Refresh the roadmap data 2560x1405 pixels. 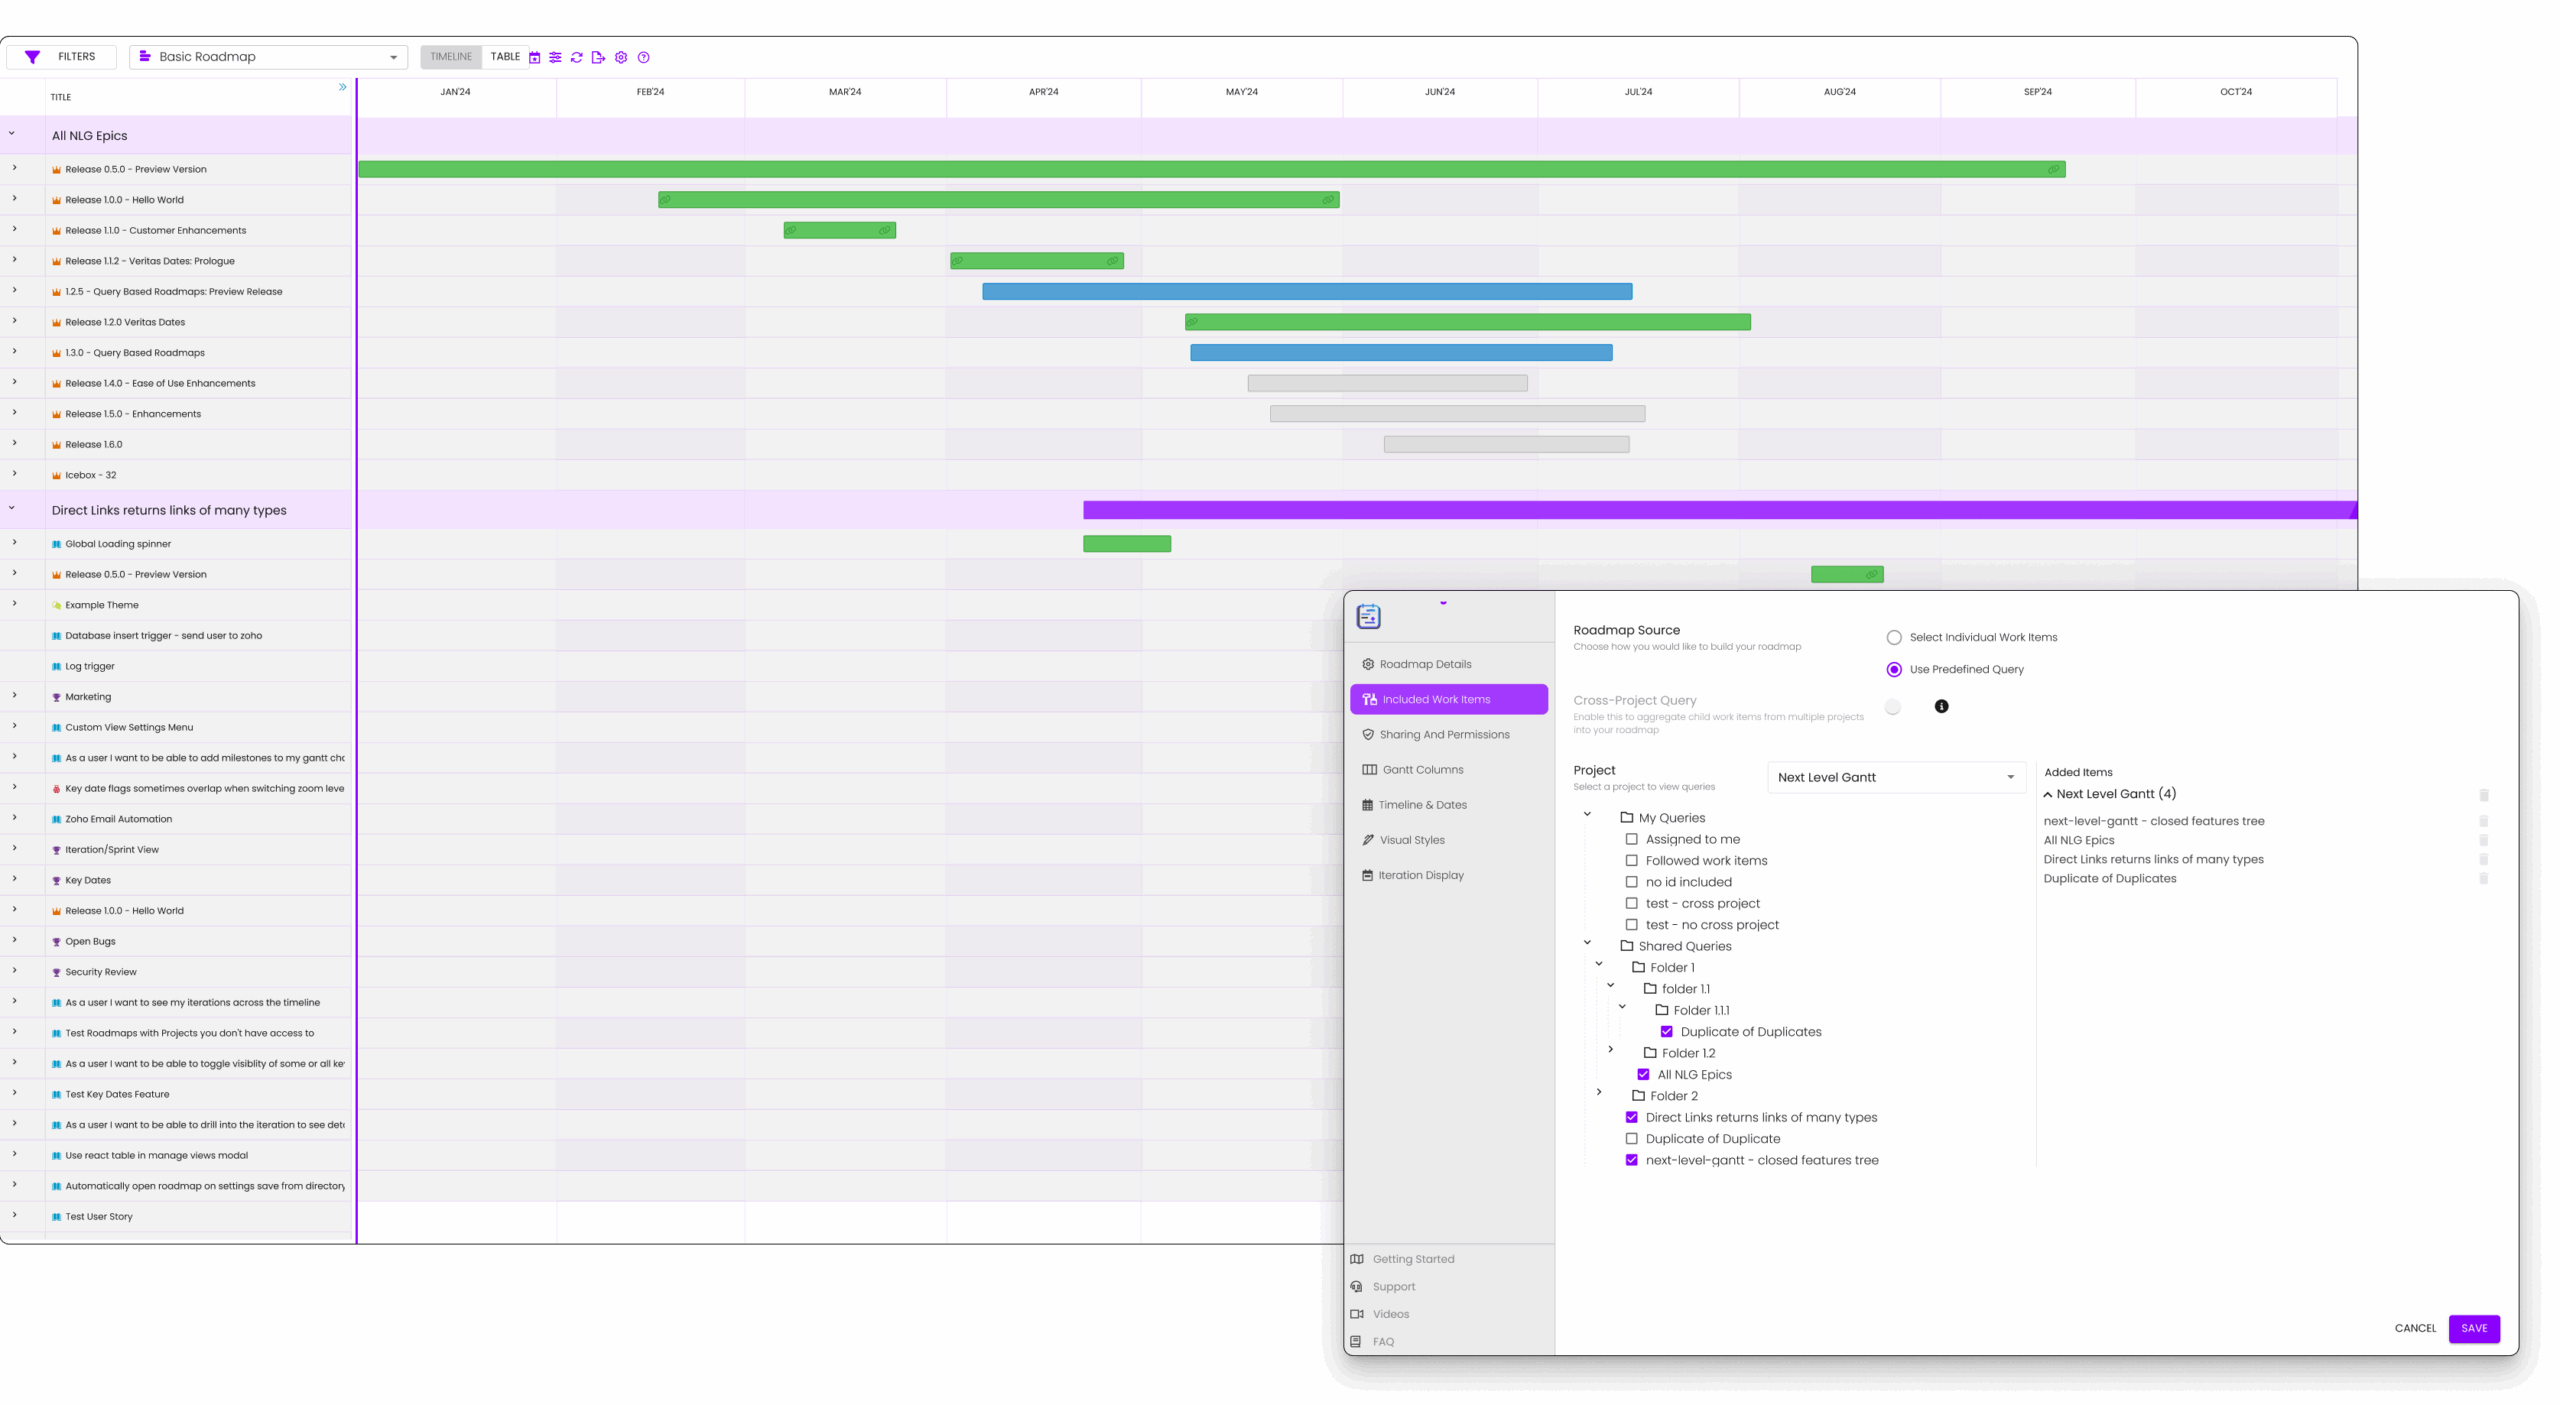pos(577,57)
